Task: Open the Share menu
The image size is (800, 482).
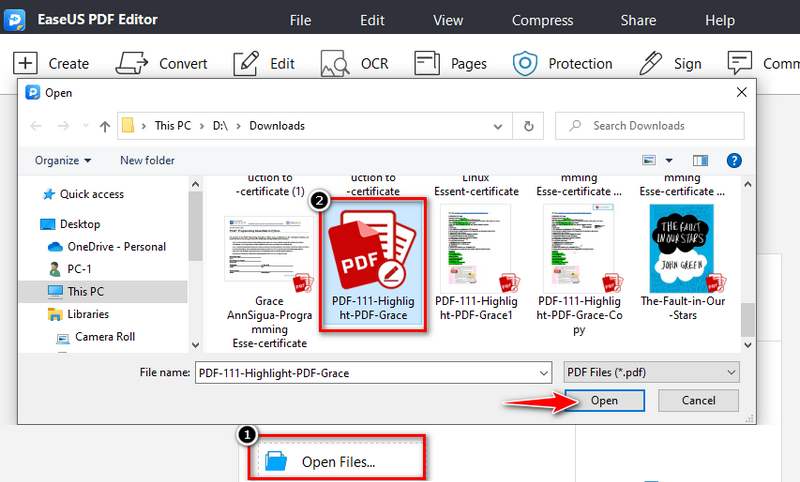Action: tap(638, 20)
